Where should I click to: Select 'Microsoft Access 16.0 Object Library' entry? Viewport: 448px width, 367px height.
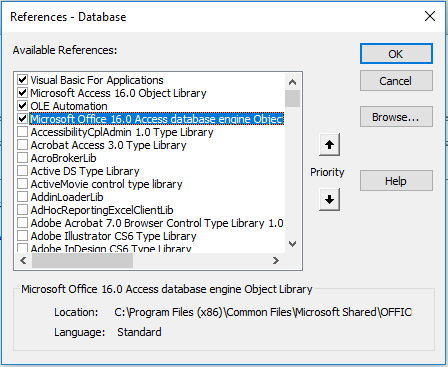point(118,93)
